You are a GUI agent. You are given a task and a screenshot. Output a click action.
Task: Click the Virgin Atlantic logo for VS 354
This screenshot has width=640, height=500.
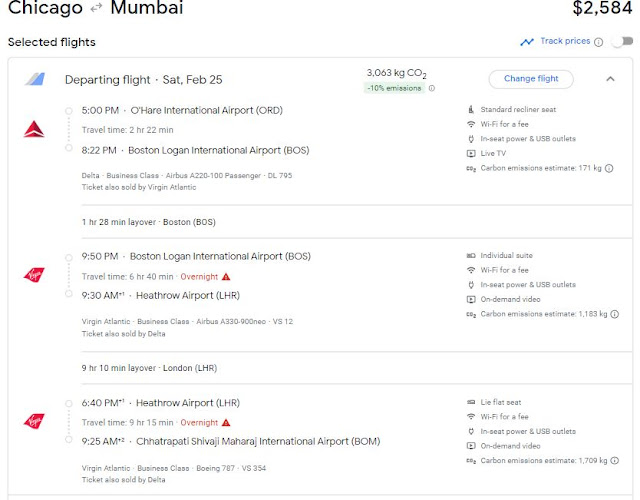(x=34, y=421)
